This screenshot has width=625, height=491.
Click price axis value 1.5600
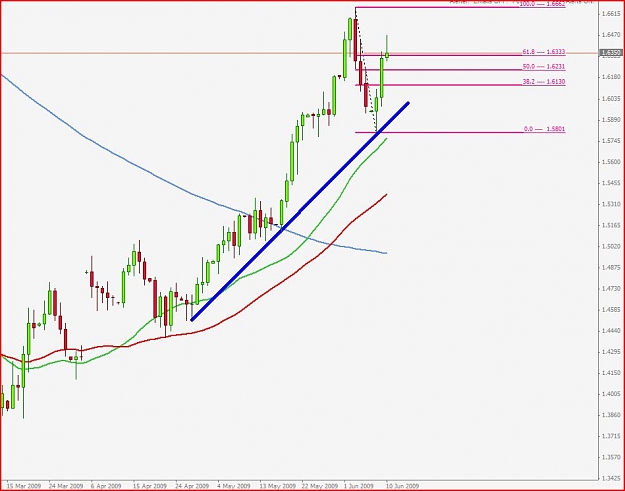611,162
